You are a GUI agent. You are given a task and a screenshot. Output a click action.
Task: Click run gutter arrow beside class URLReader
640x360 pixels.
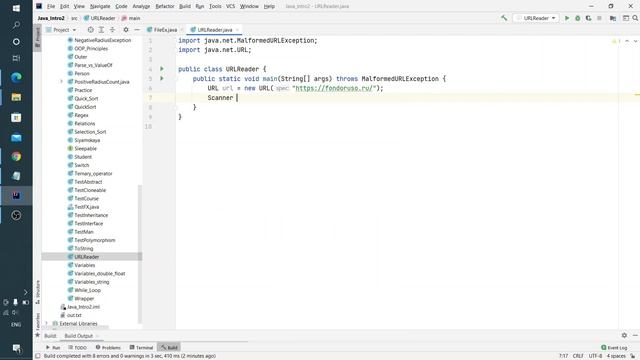[x=162, y=69]
